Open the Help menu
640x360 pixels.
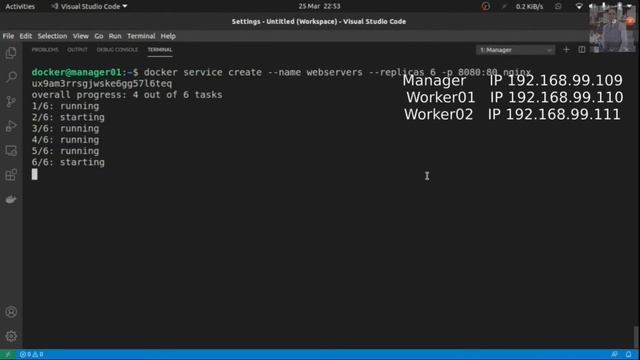click(168, 36)
